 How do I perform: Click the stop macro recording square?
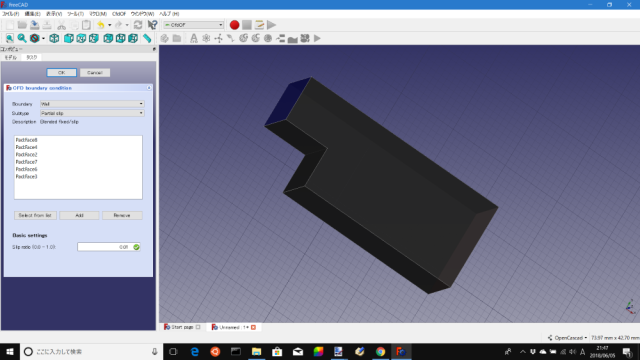coord(247,25)
